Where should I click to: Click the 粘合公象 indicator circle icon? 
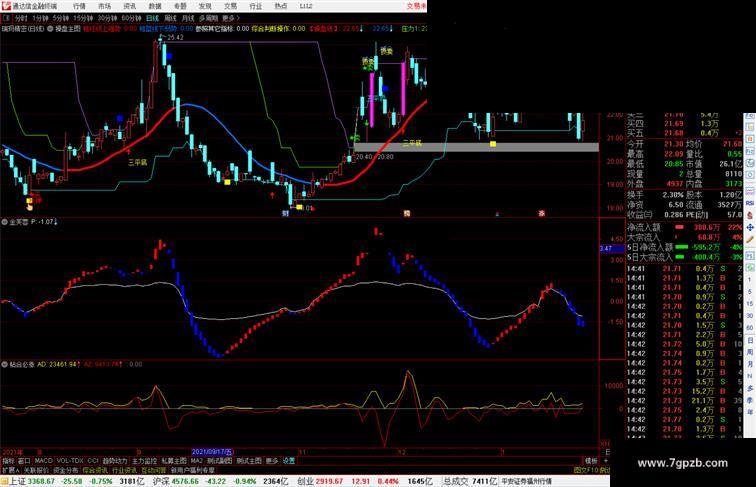[x=4, y=365]
